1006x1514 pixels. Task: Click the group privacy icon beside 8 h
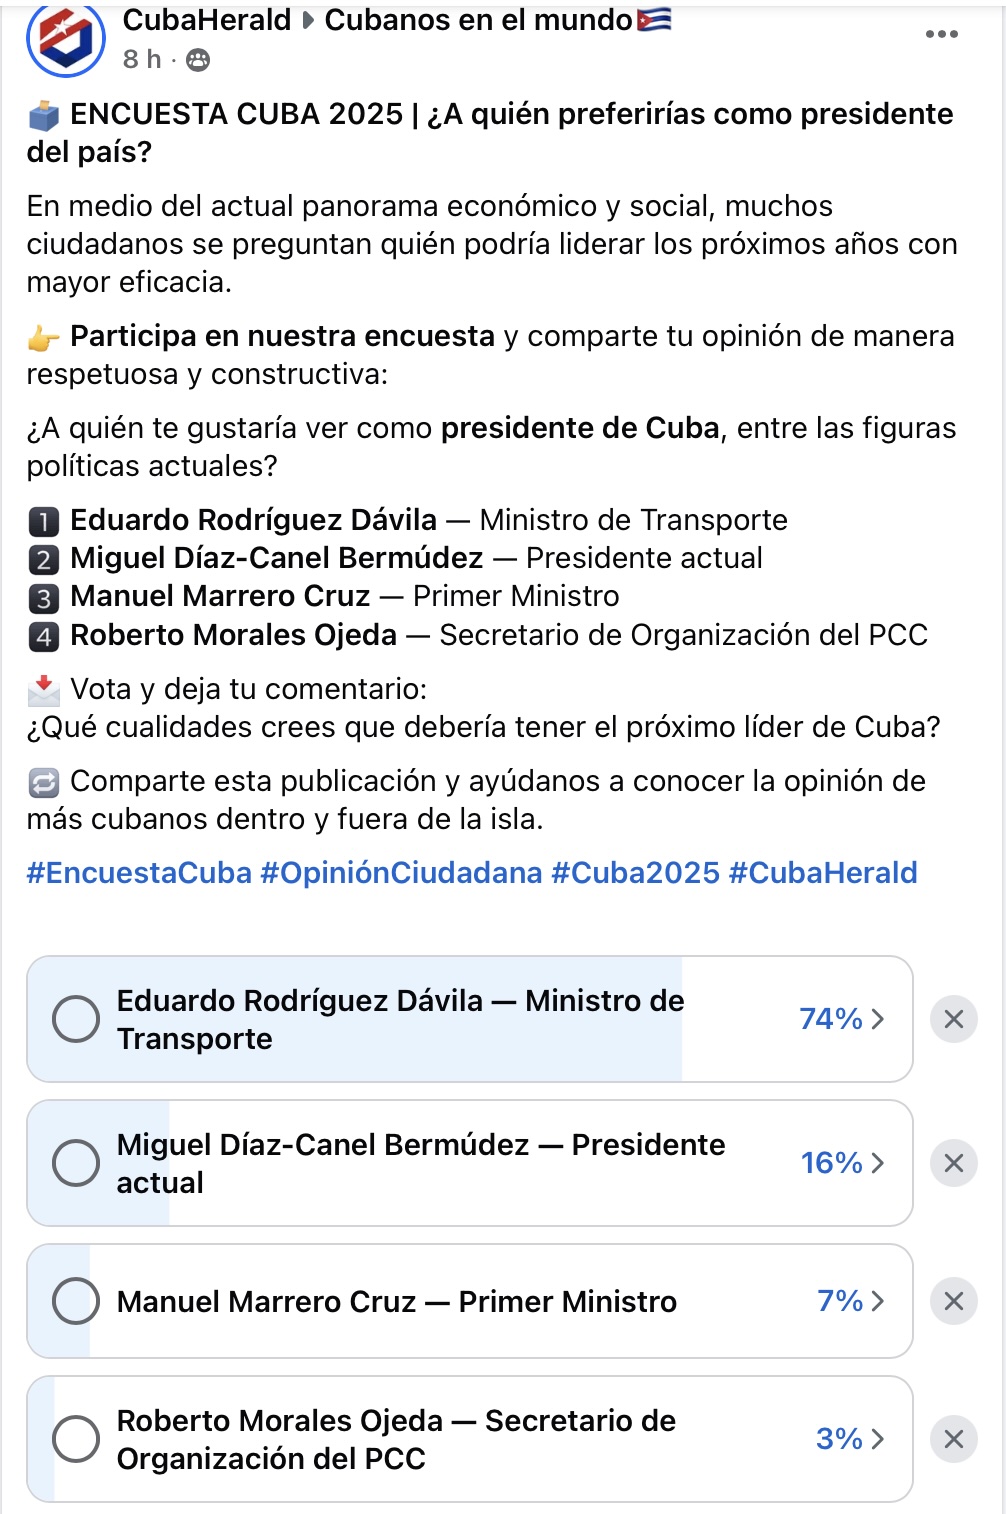[x=199, y=60]
